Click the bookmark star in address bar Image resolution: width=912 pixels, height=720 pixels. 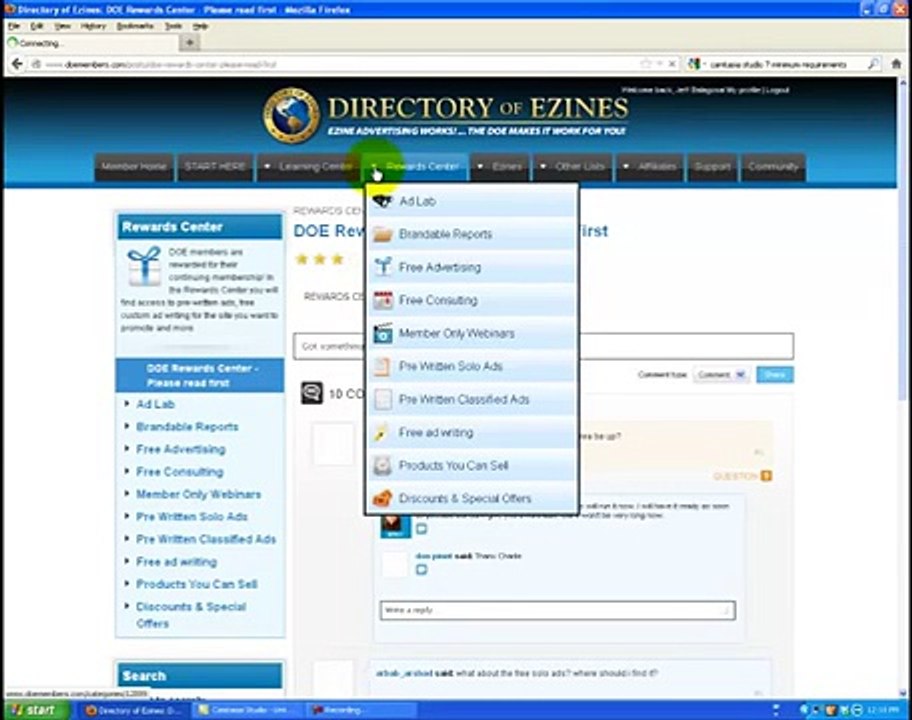click(x=645, y=64)
